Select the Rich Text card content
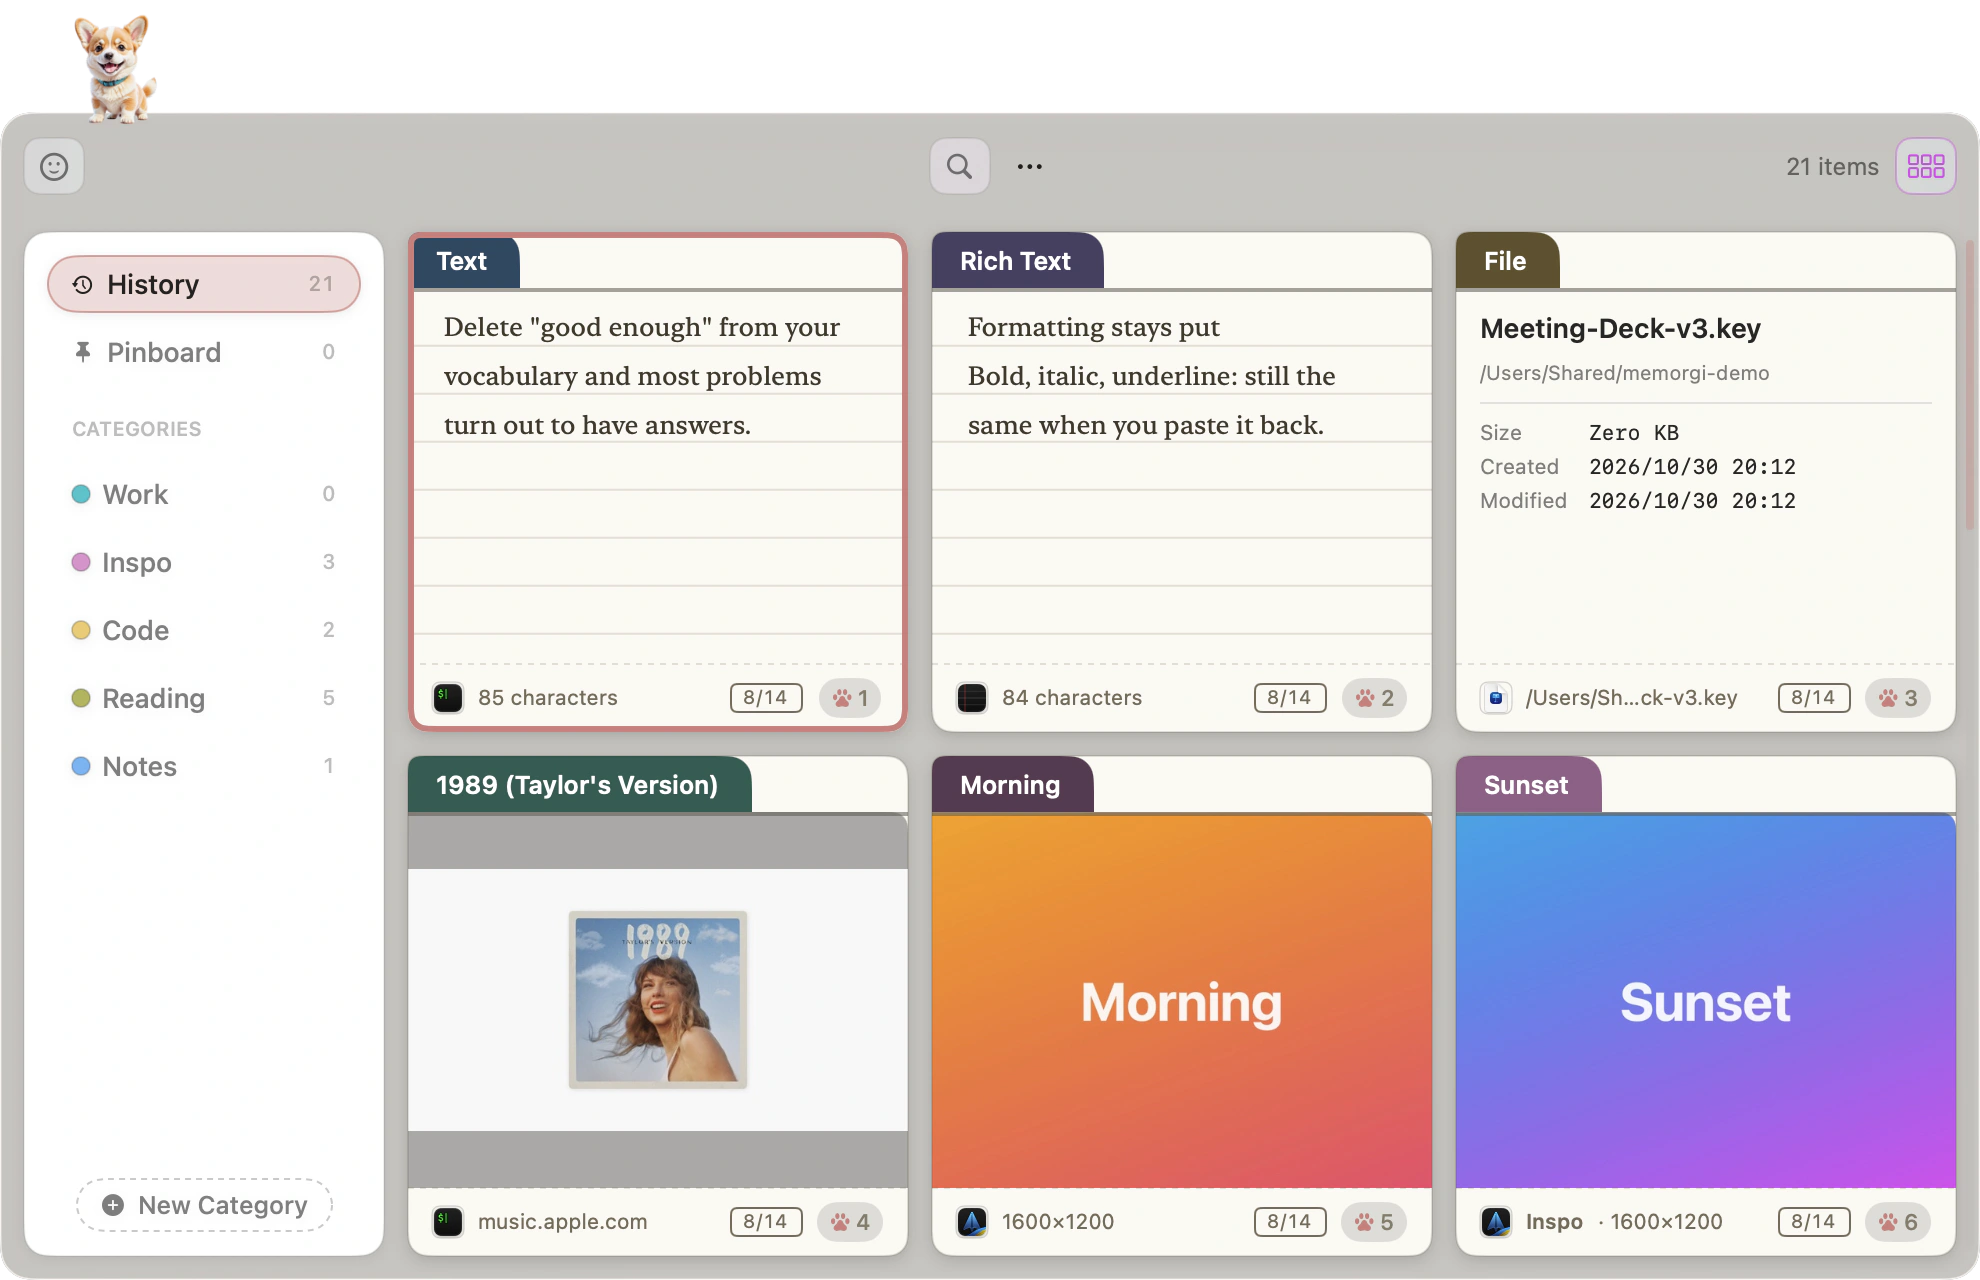 pyautogui.click(x=1151, y=376)
